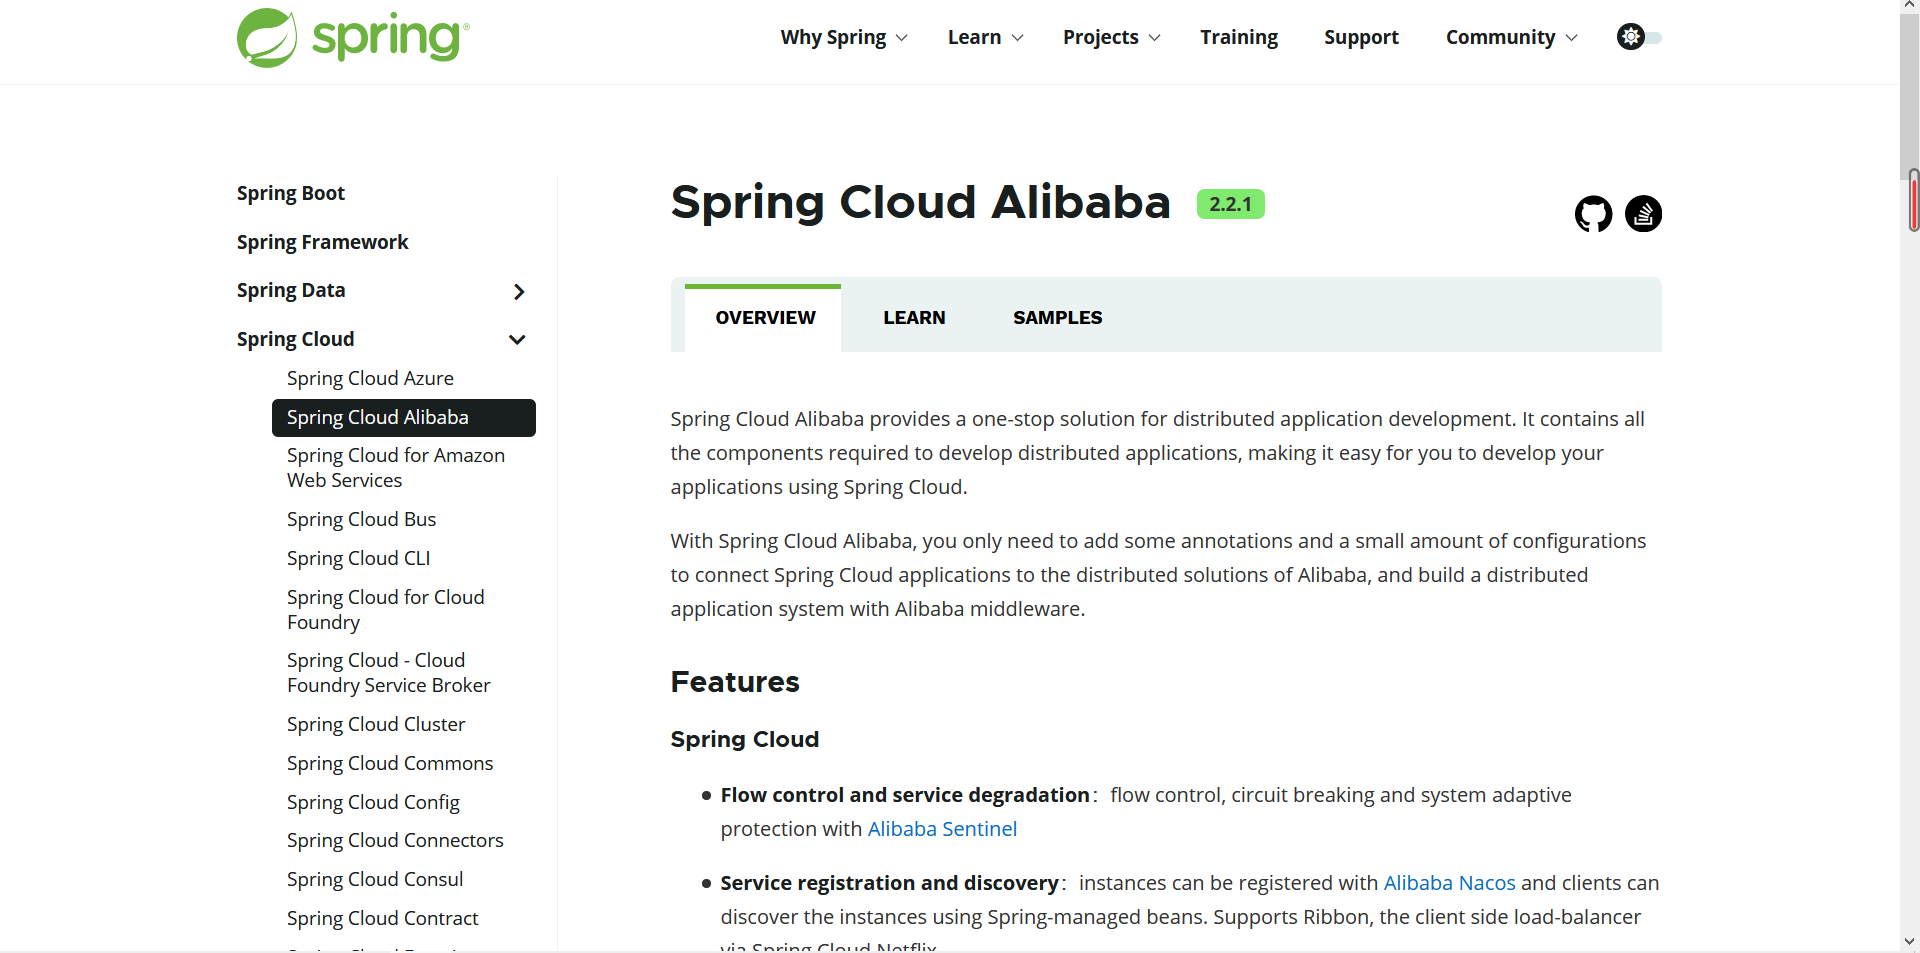Click the Spring logo
The width and height of the screenshot is (1920, 953).
pos(353,38)
